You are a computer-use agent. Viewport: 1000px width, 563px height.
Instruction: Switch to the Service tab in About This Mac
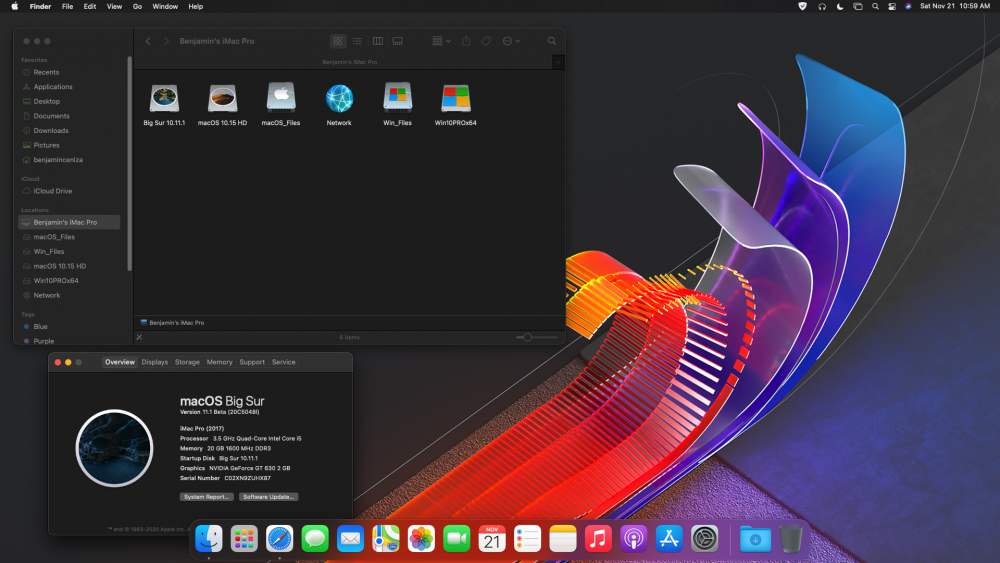(284, 362)
